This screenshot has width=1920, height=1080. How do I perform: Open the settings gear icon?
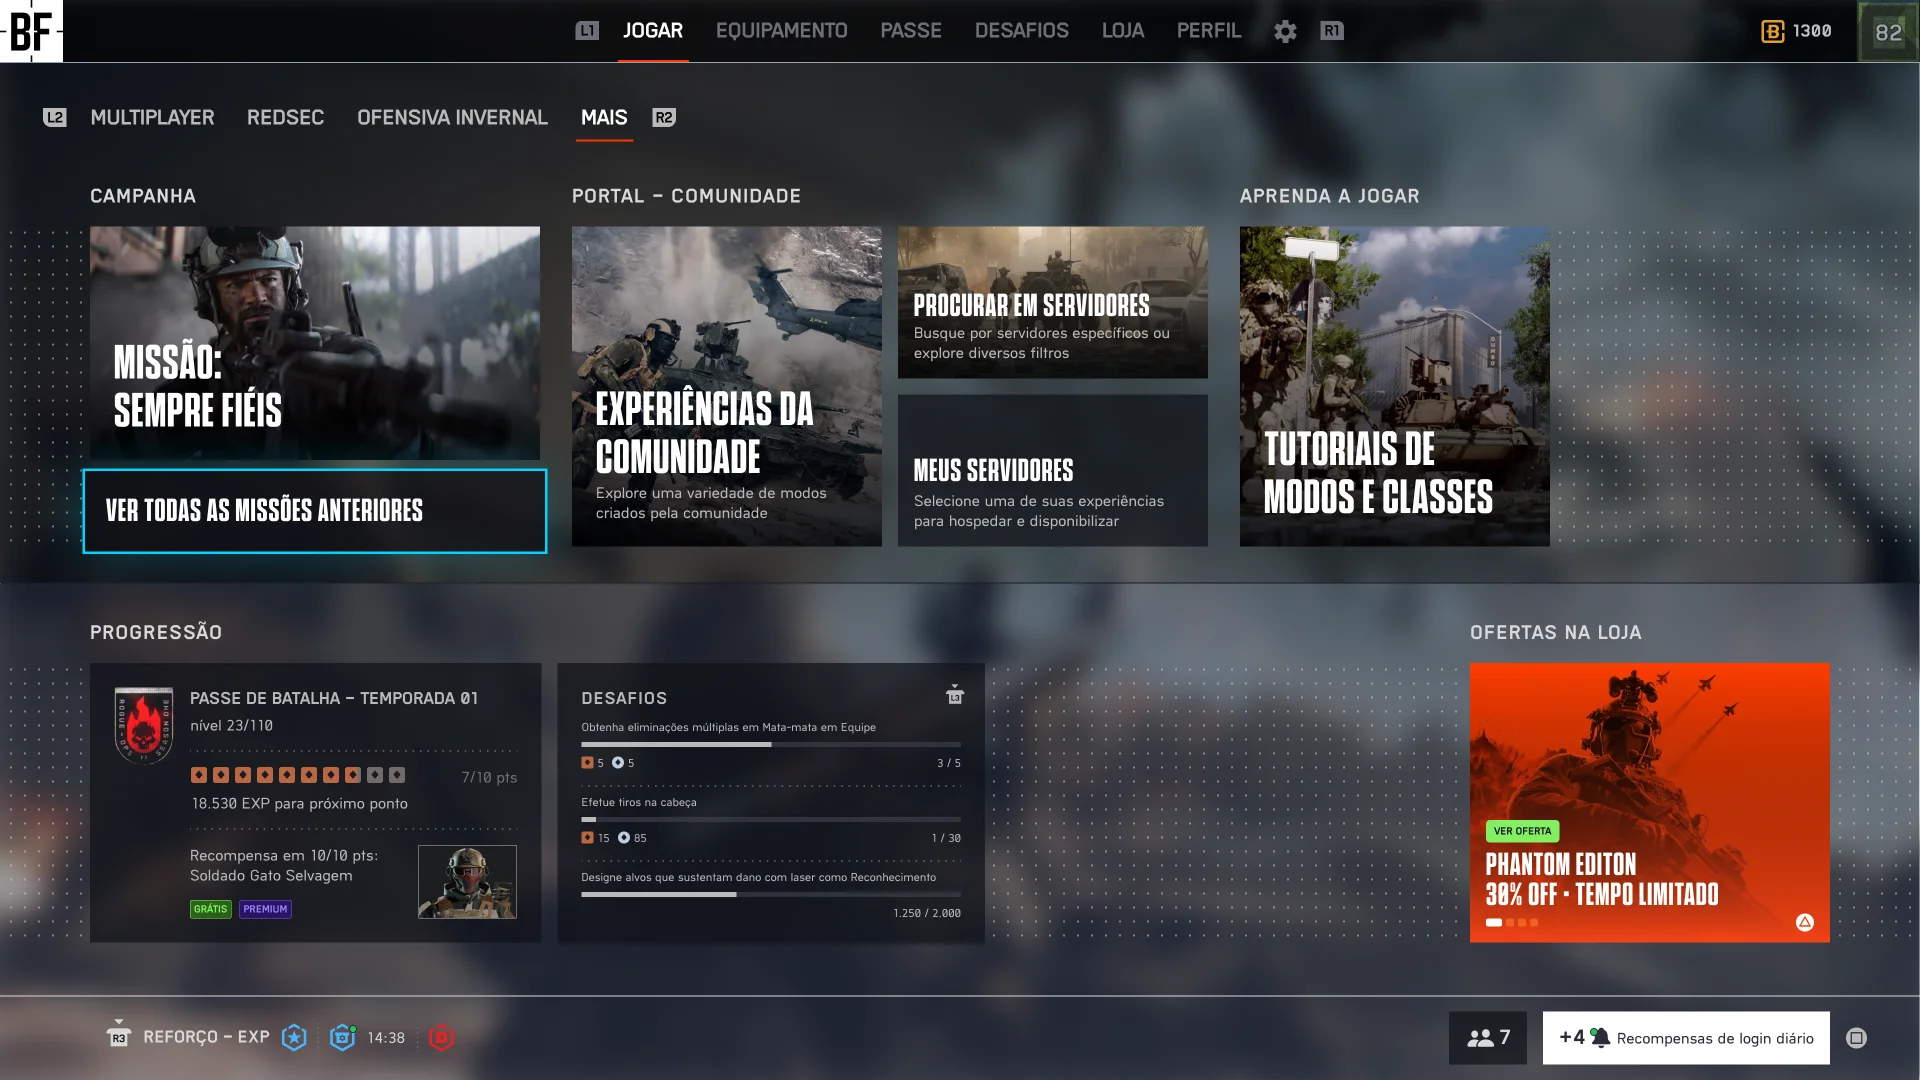(x=1285, y=31)
